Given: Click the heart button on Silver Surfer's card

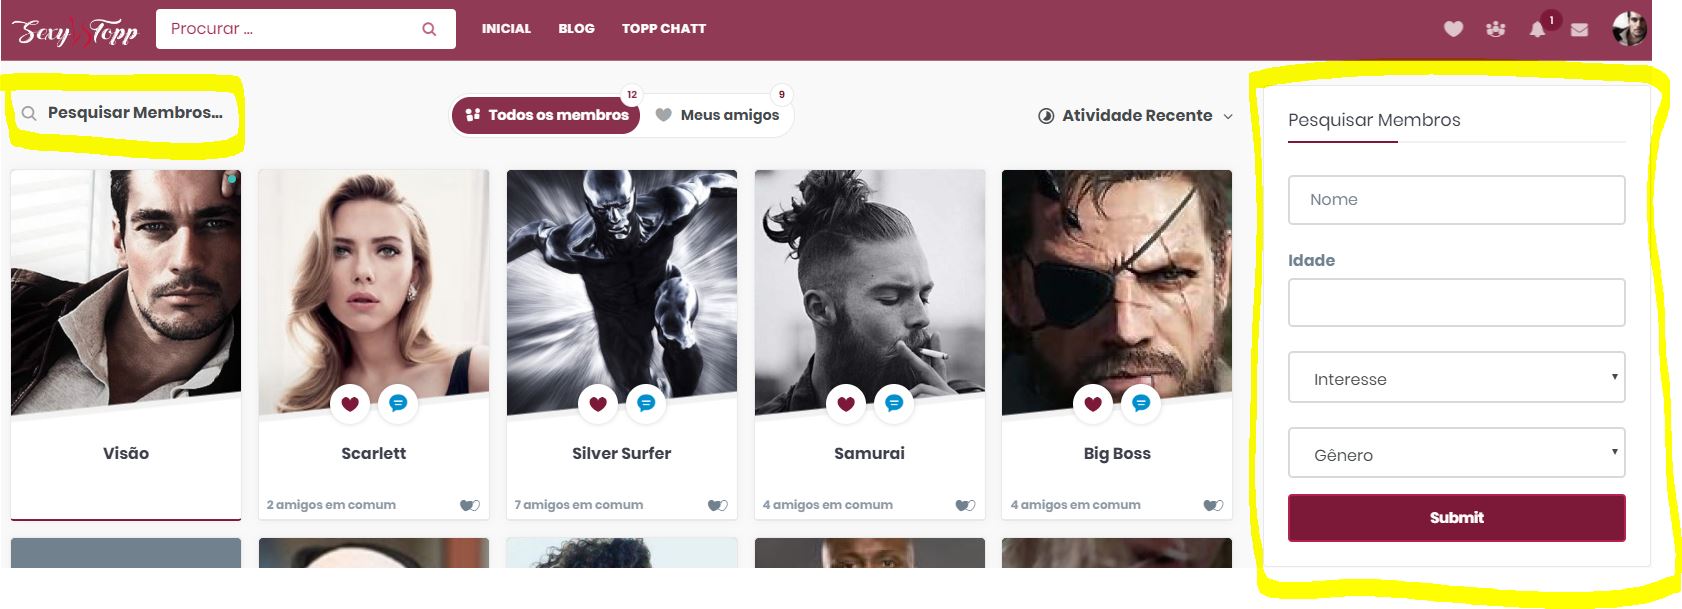Looking at the screenshot, I should tap(598, 404).
